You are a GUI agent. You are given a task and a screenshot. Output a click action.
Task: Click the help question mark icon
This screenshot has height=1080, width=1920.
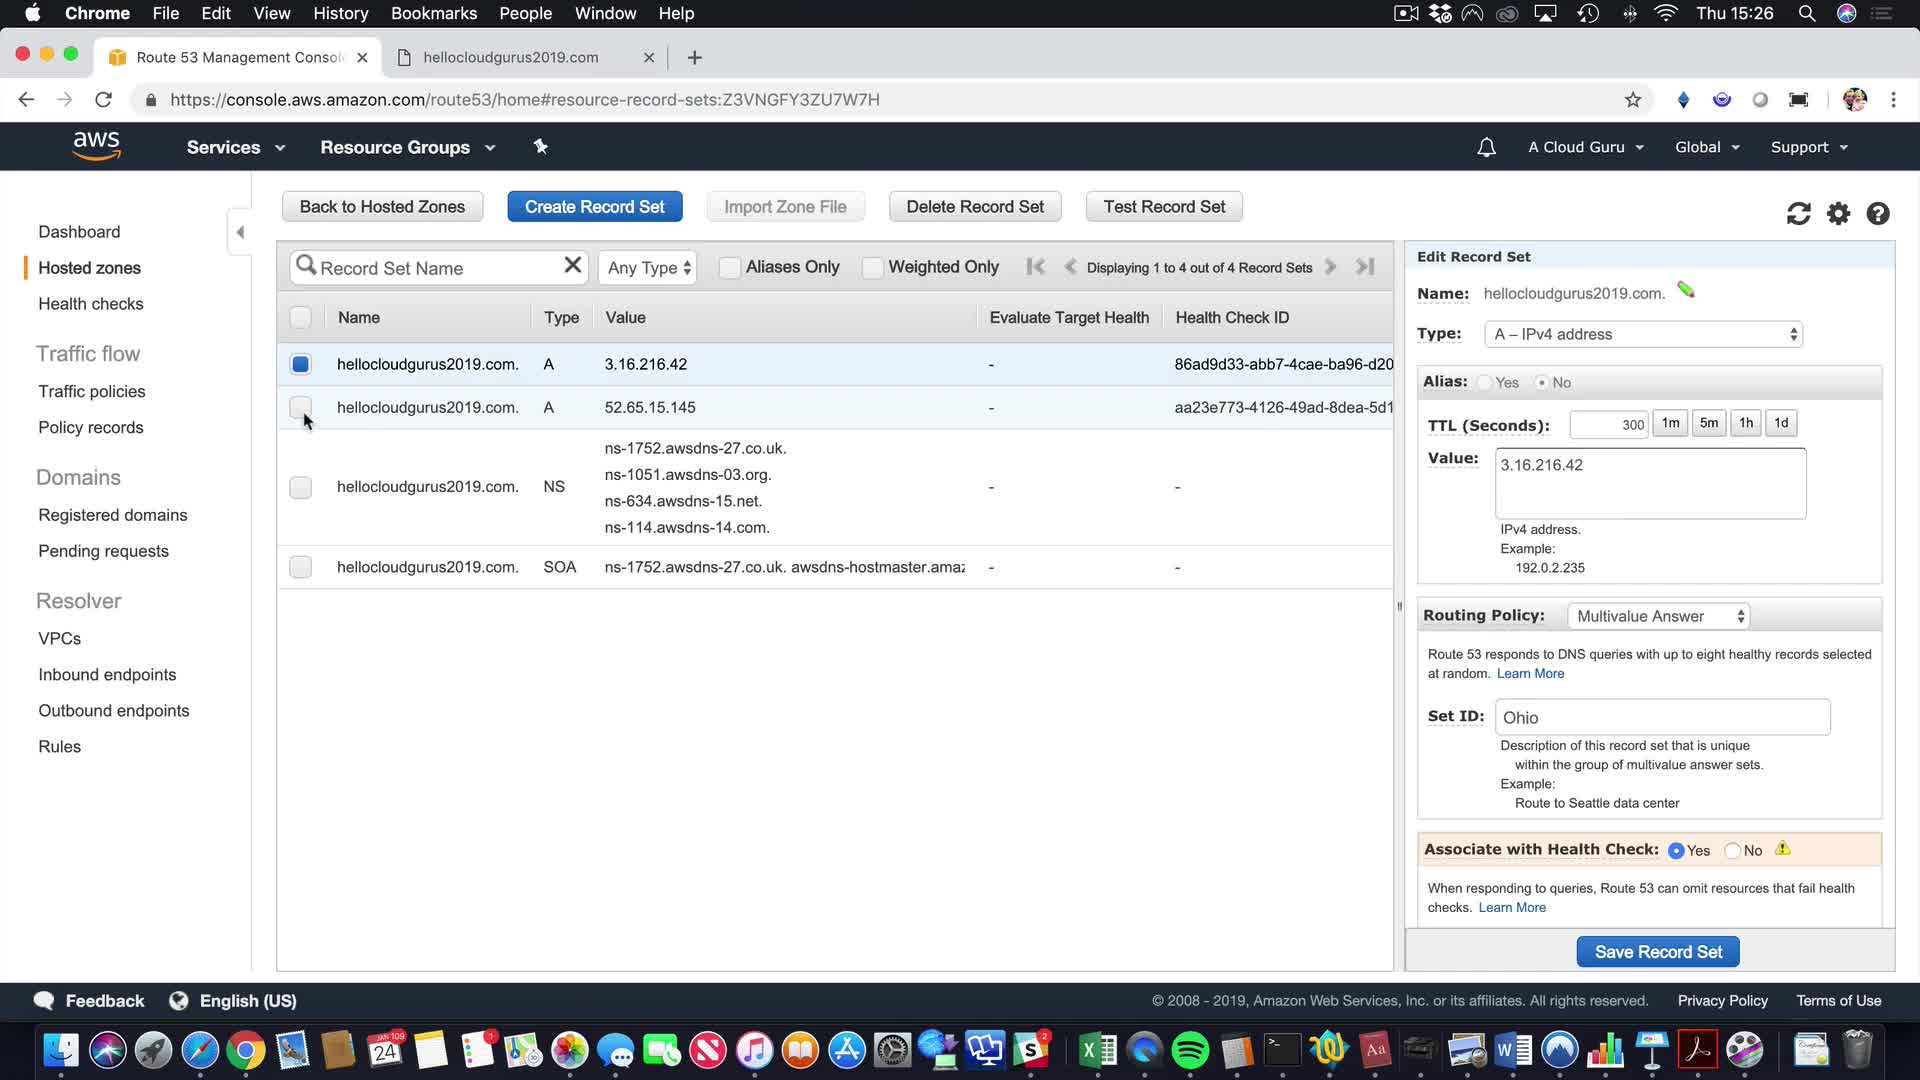(x=1877, y=214)
